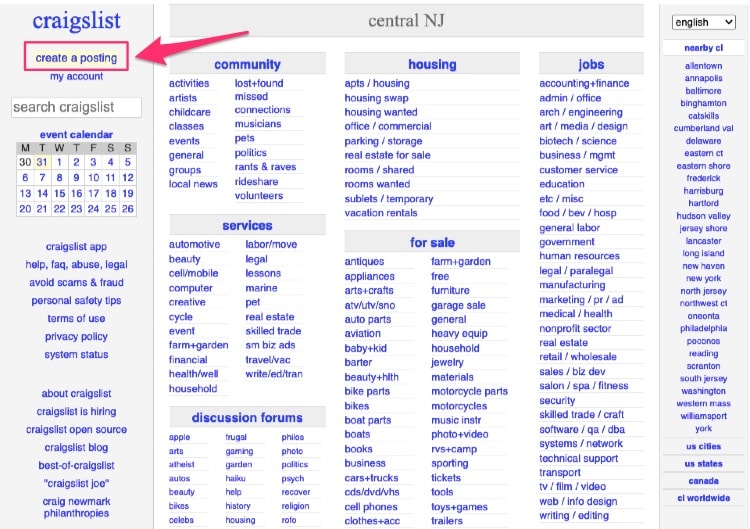
Task: Open garage sale listings
Action: (458, 305)
